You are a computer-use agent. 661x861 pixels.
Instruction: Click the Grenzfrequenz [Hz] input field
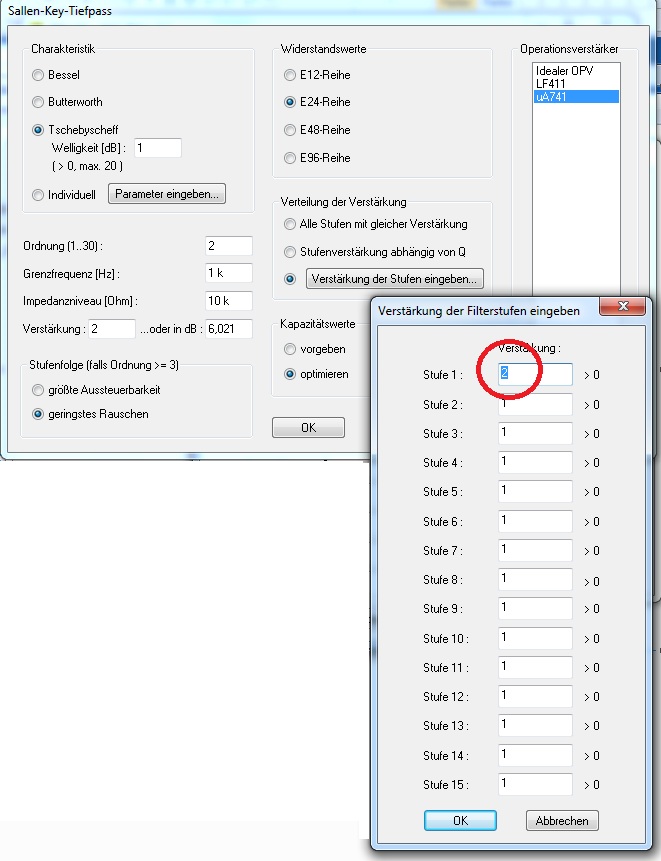tap(228, 273)
